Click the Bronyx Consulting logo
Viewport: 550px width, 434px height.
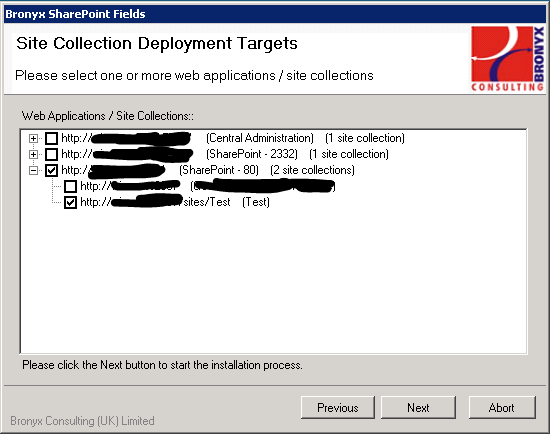pyautogui.click(x=508, y=59)
